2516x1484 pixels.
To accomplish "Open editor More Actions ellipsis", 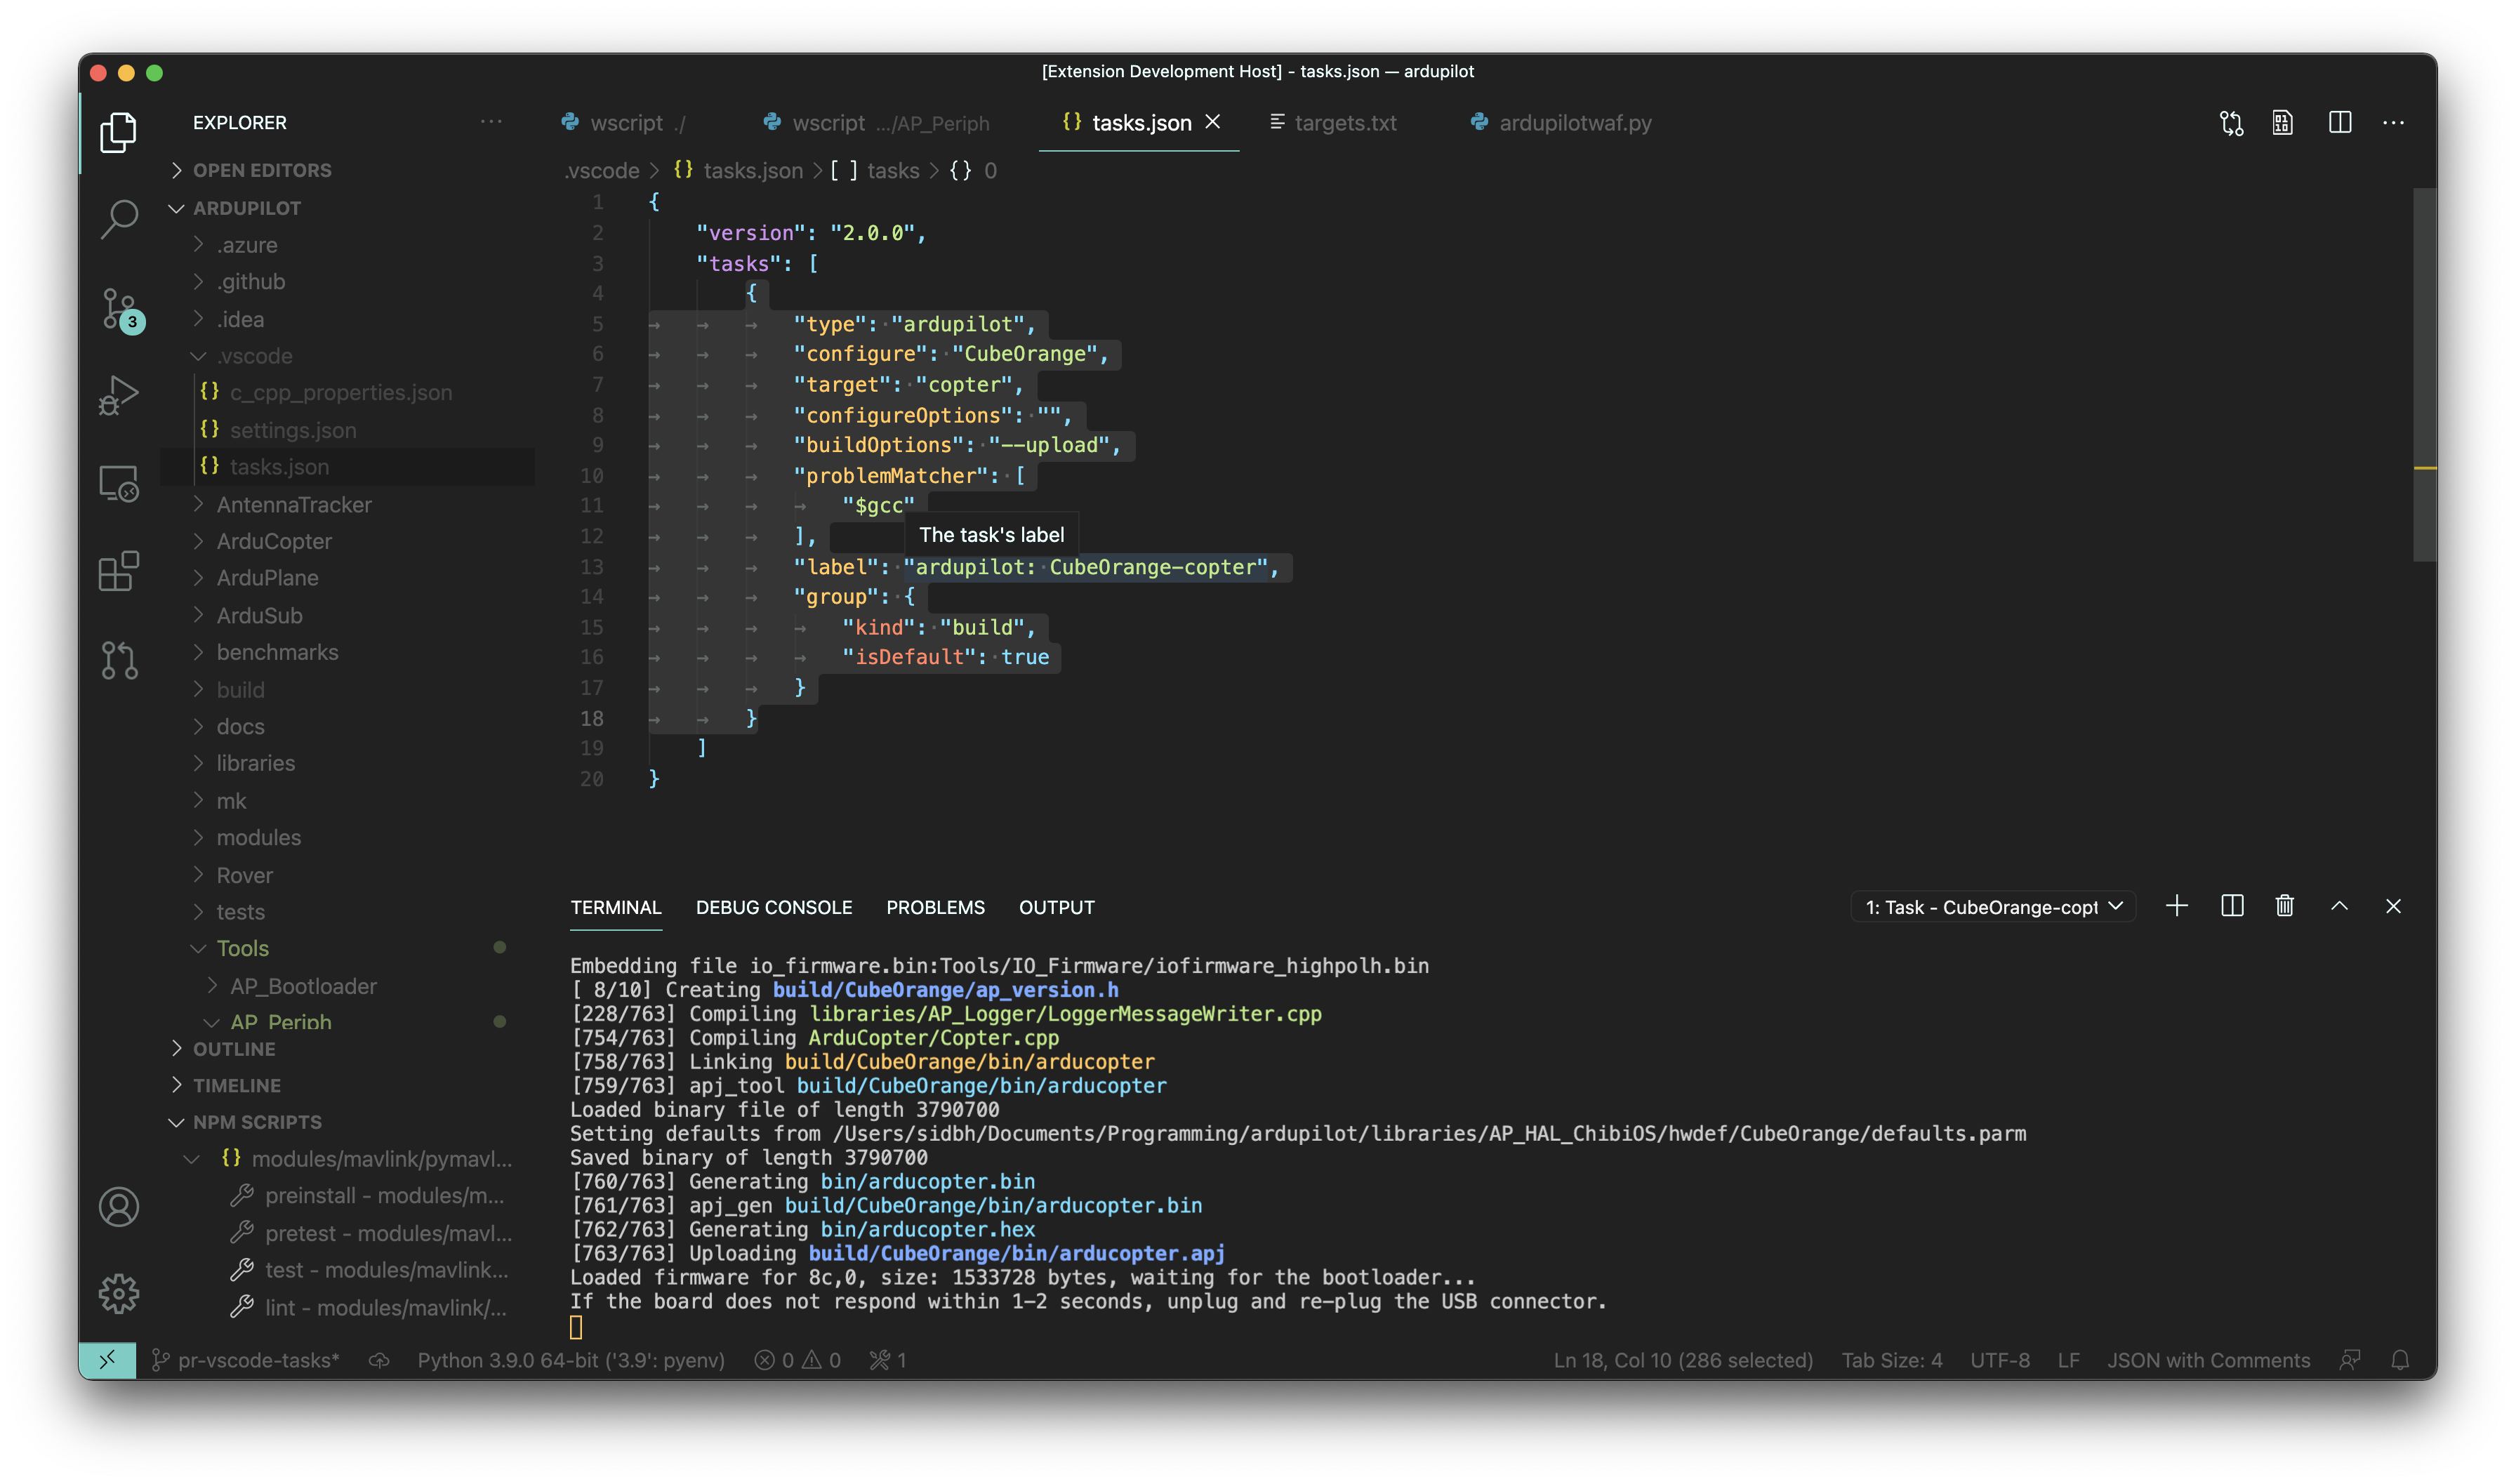I will (x=2394, y=123).
